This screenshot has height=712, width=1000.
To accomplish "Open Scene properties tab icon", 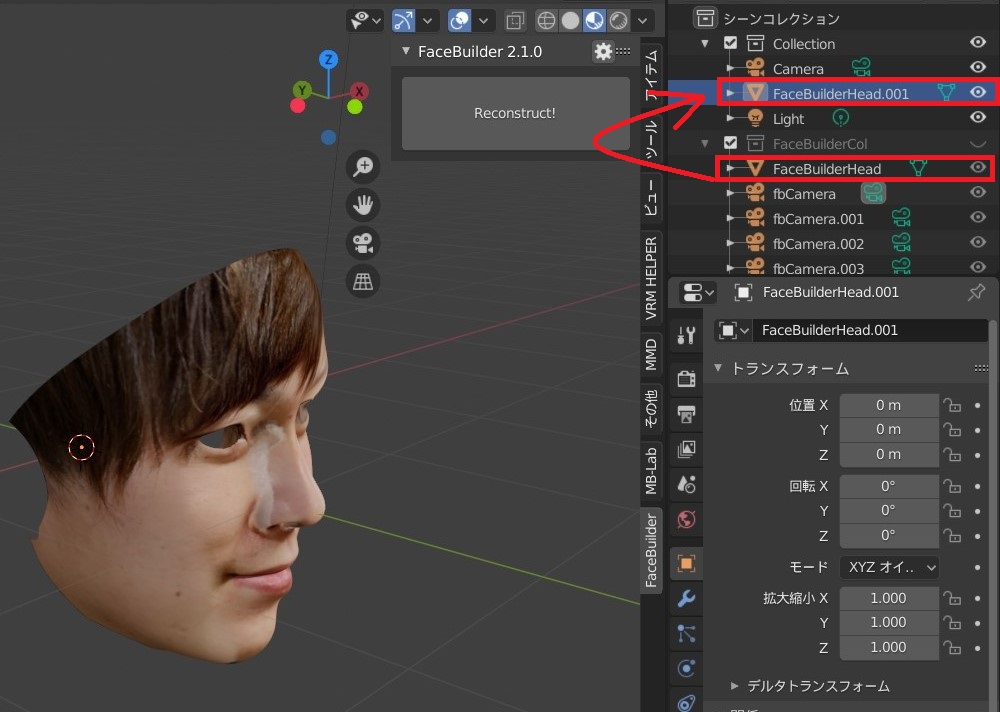I will [686, 484].
